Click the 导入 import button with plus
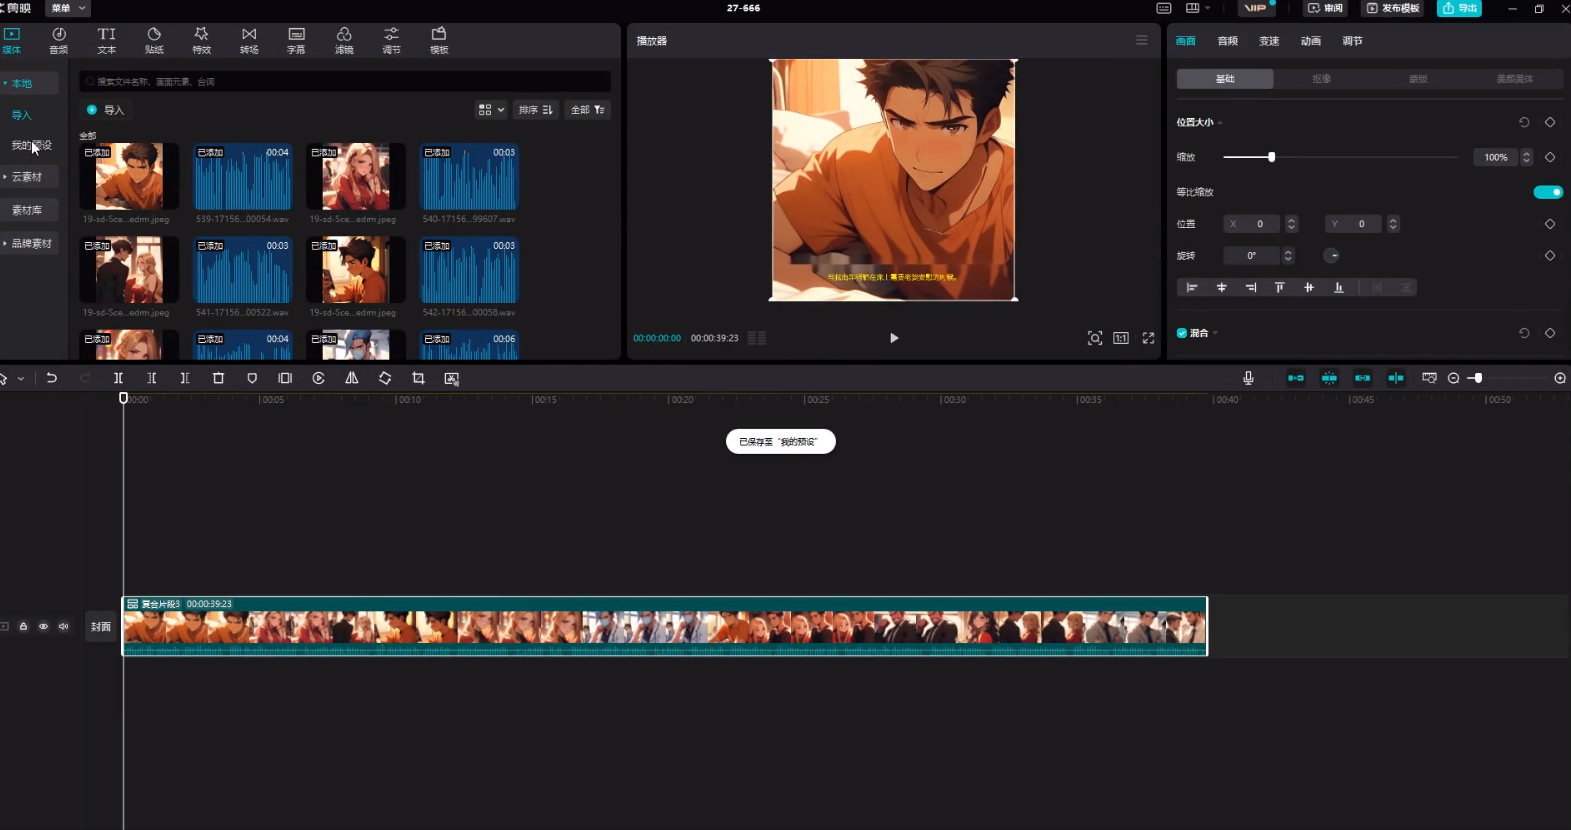This screenshot has width=1571, height=830. [x=105, y=110]
